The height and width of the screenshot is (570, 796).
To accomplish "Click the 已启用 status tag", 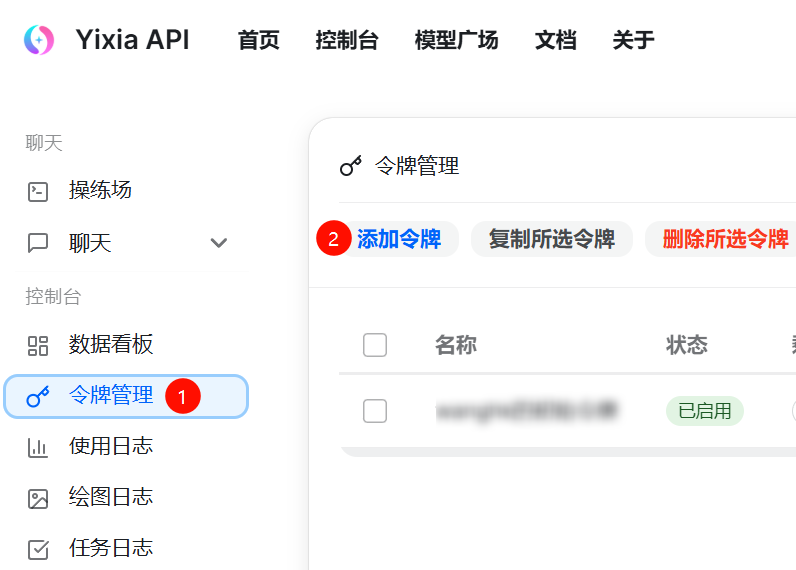I will pos(704,410).
